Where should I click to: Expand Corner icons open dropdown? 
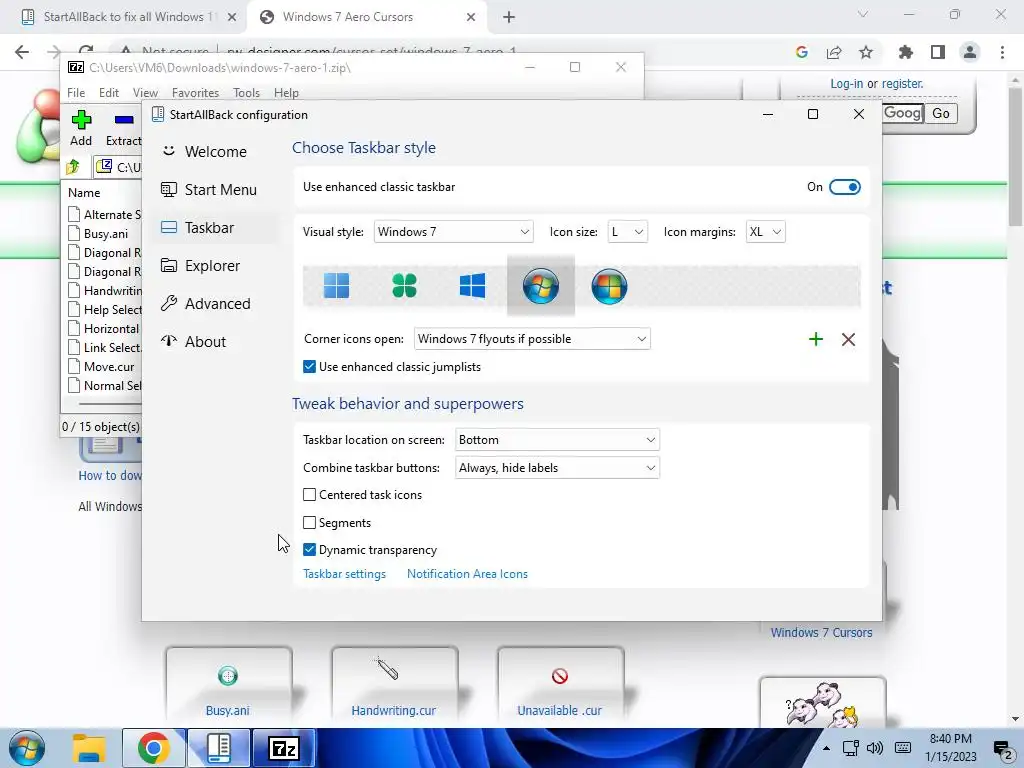532,339
